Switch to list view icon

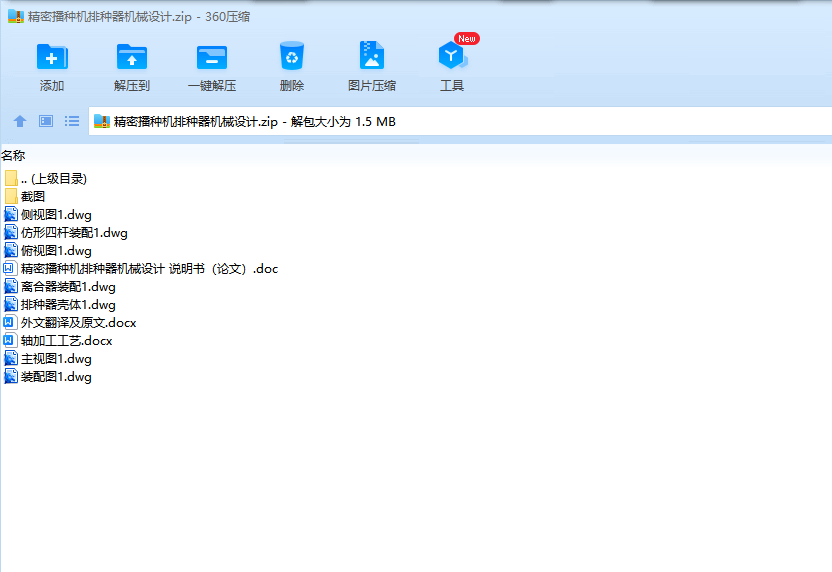(x=72, y=122)
